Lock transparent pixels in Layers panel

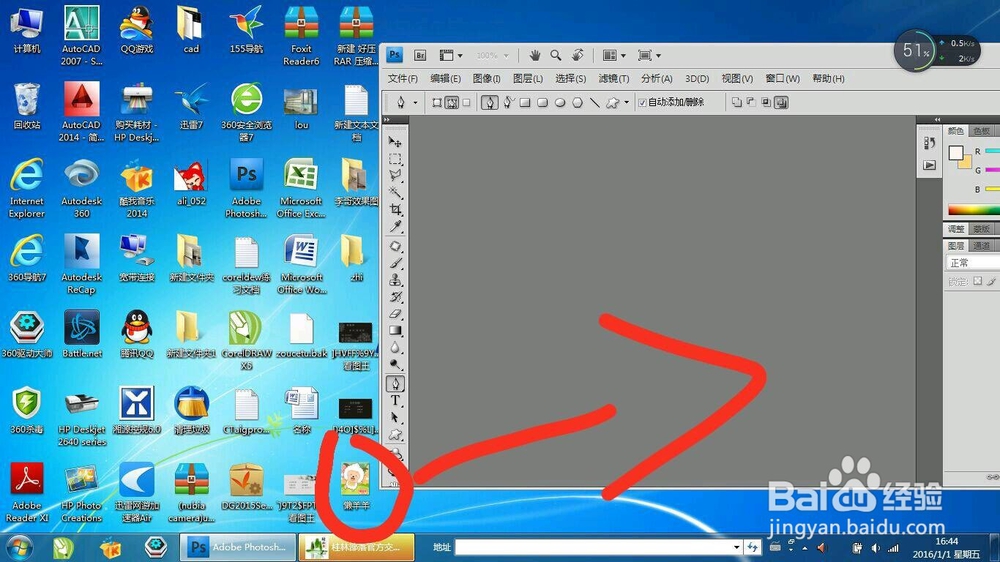point(978,281)
